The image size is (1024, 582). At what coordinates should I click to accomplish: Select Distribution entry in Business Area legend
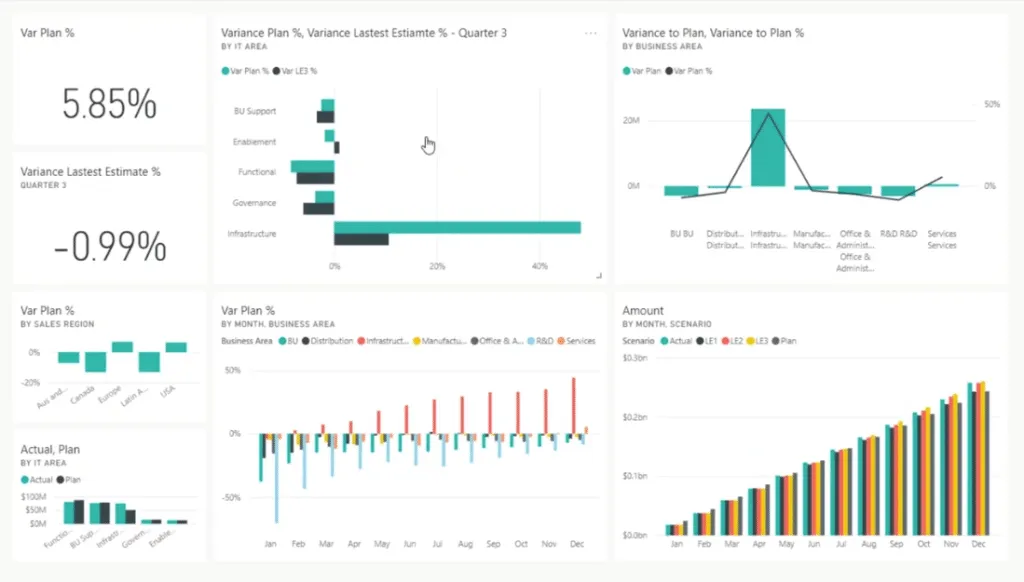click(x=331, y=341)
